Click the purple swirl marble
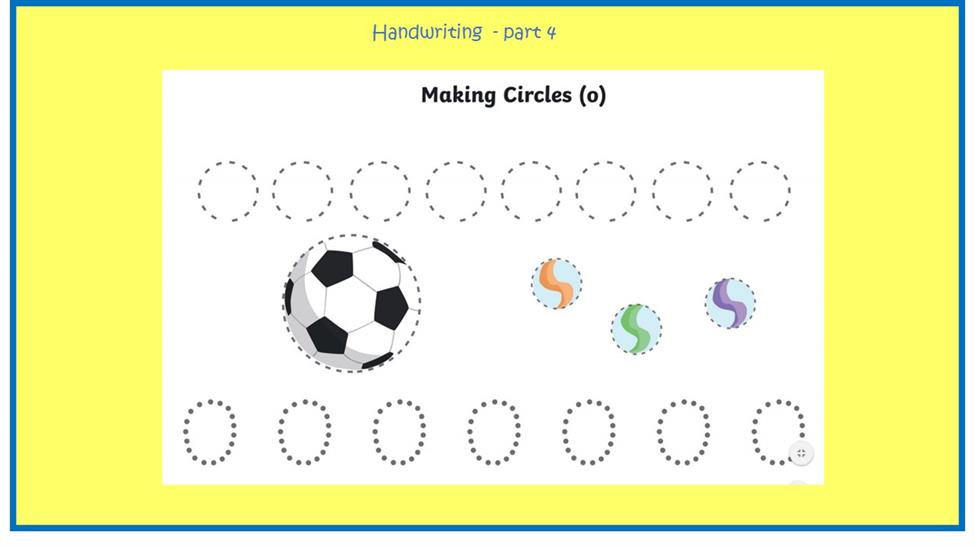Image resolution: width=975 pixels, height=548 pixels. point(731,303)
